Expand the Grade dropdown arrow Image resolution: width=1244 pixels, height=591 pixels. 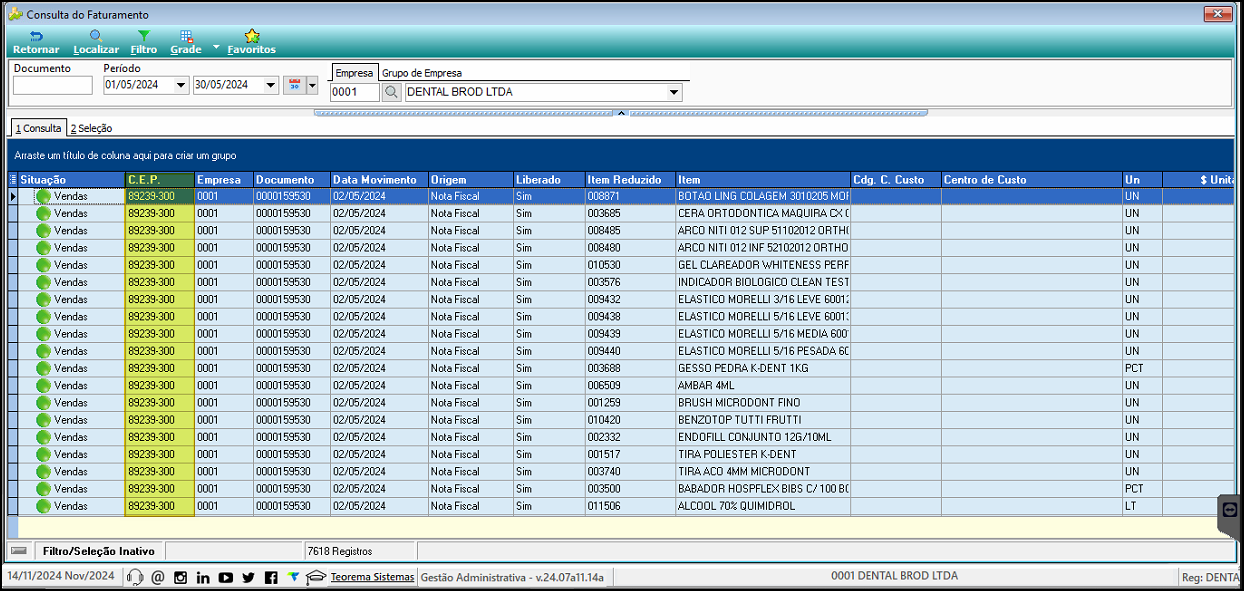[x=215, y=48]
